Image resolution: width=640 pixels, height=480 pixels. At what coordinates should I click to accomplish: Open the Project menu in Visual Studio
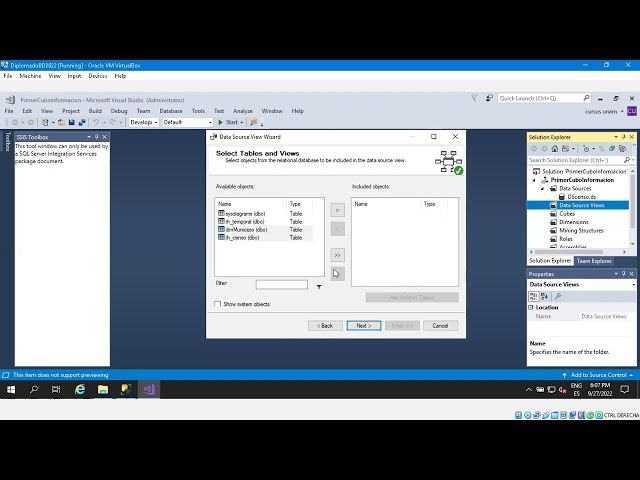71,111
